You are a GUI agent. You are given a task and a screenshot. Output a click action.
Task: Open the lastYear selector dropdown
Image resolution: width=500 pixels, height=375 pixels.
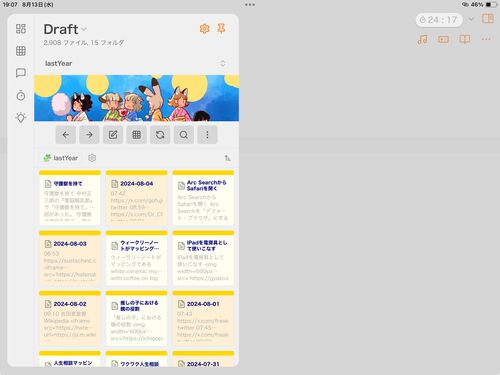click(x=136, y=63)
